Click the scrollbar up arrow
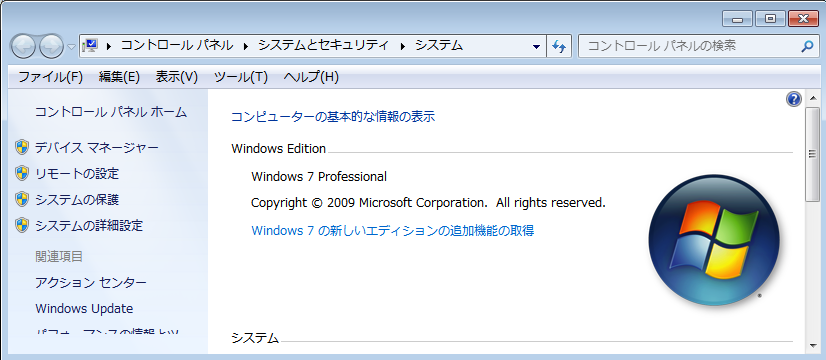 (813, 98)
